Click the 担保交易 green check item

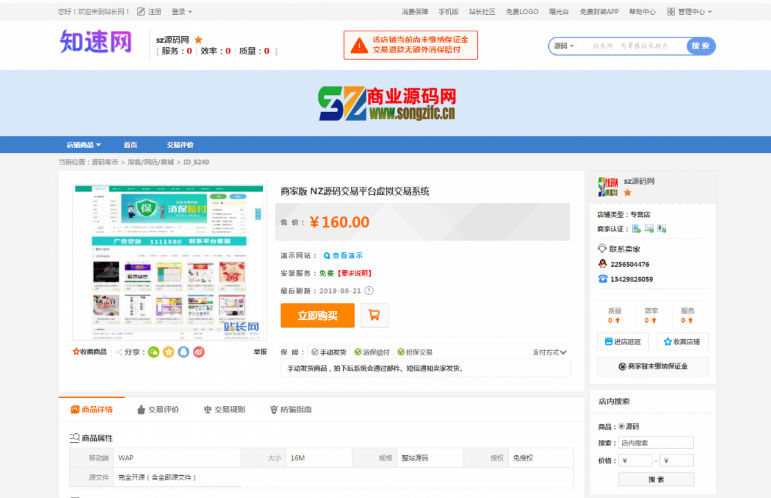[x=415, y=352]
